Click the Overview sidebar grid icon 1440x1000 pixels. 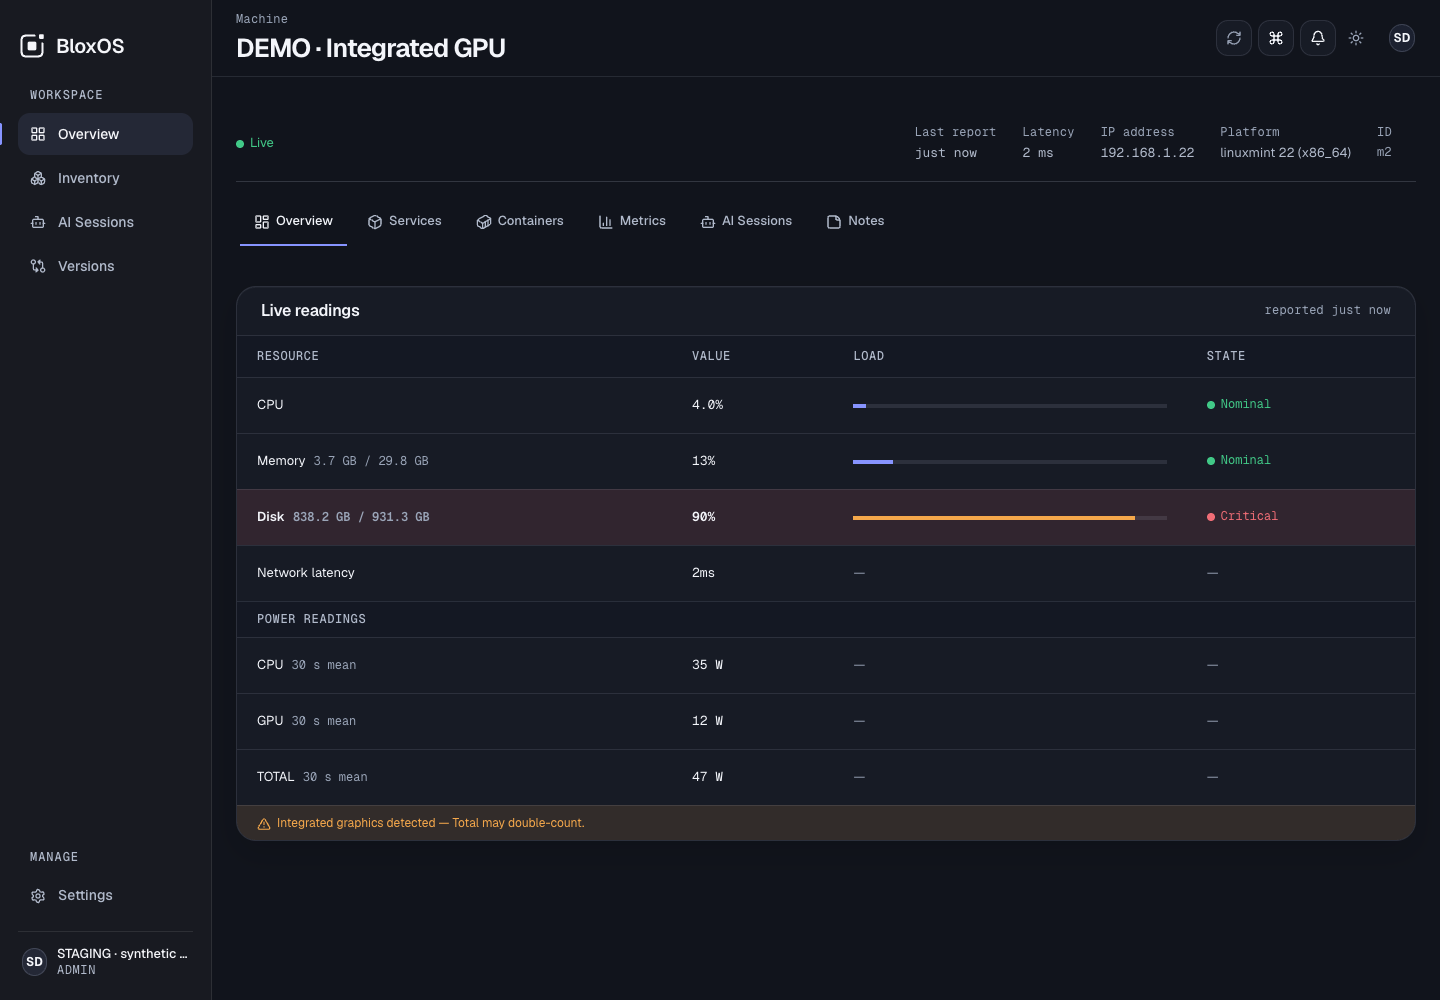tap(38, 134)
